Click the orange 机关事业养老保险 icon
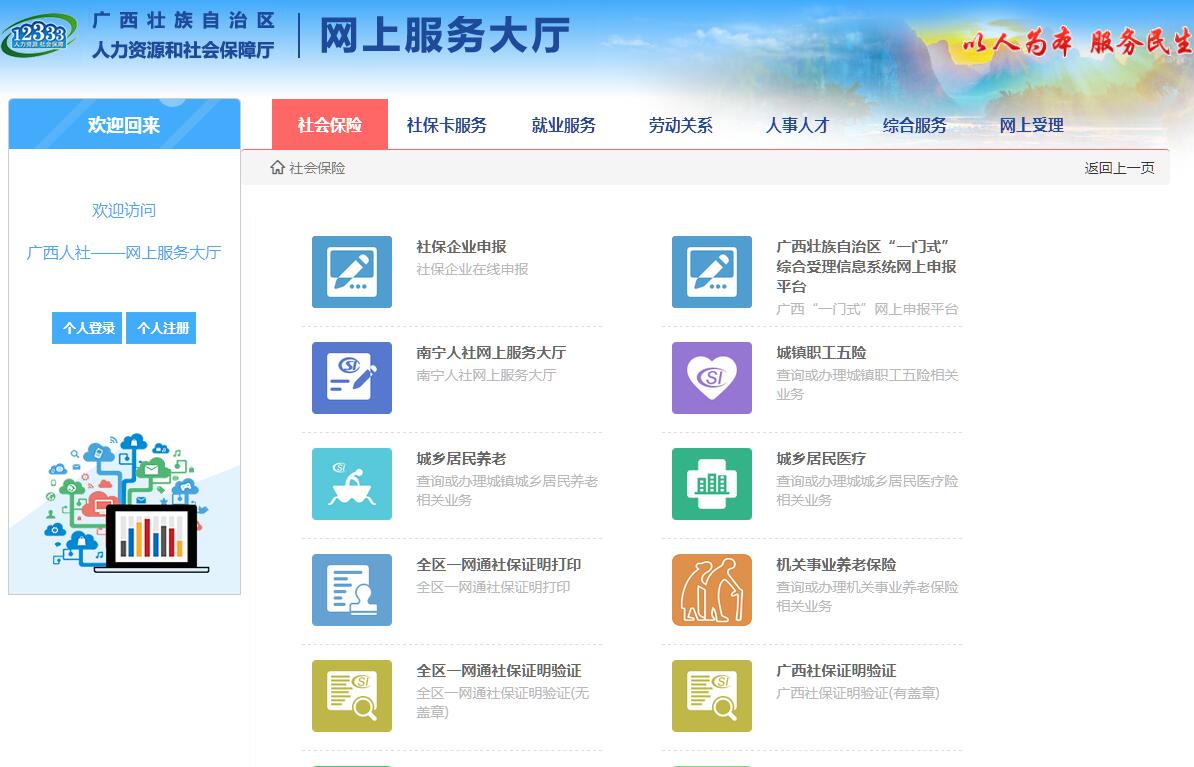Image resolution: width=1194 pixels, height=767 pixels. (x=712, y=590)
